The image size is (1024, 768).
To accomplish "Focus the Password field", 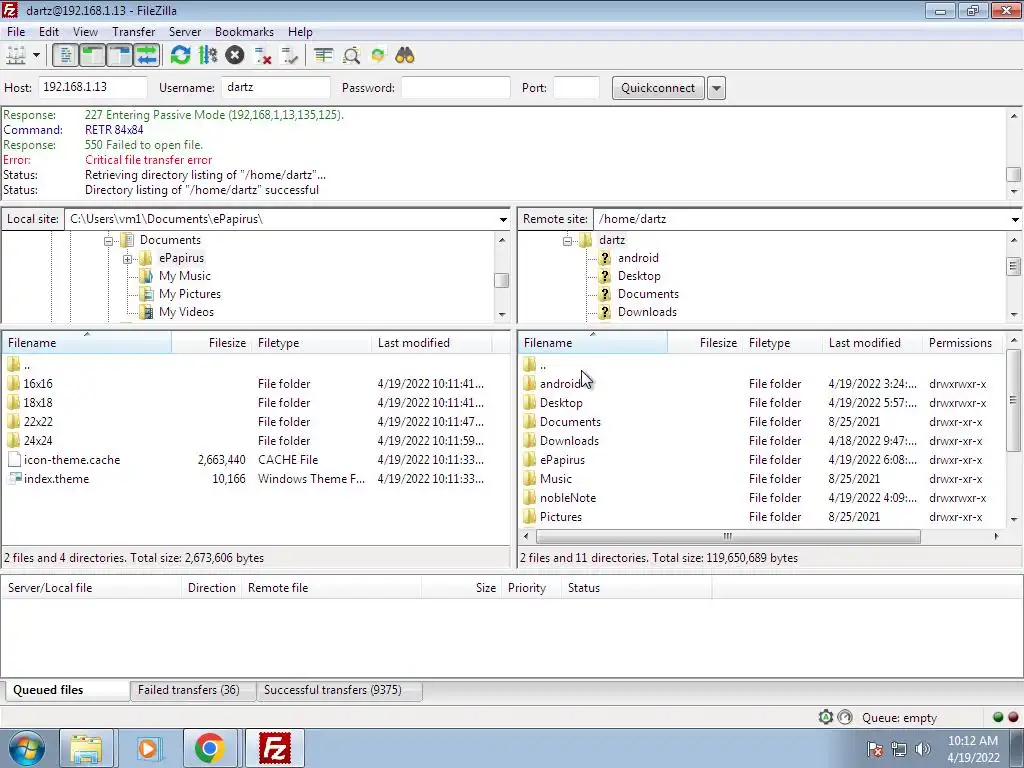I will [x=456, y=88].
